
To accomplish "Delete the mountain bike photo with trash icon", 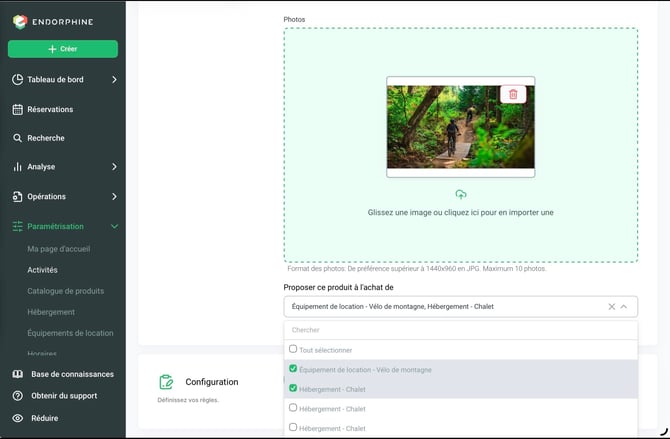I will (513, 94).
